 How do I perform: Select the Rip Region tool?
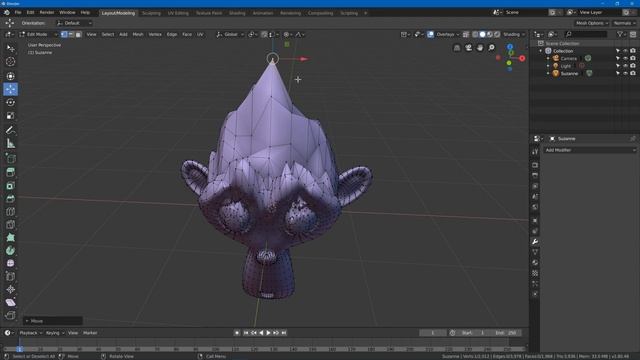[x=11, y=316]
